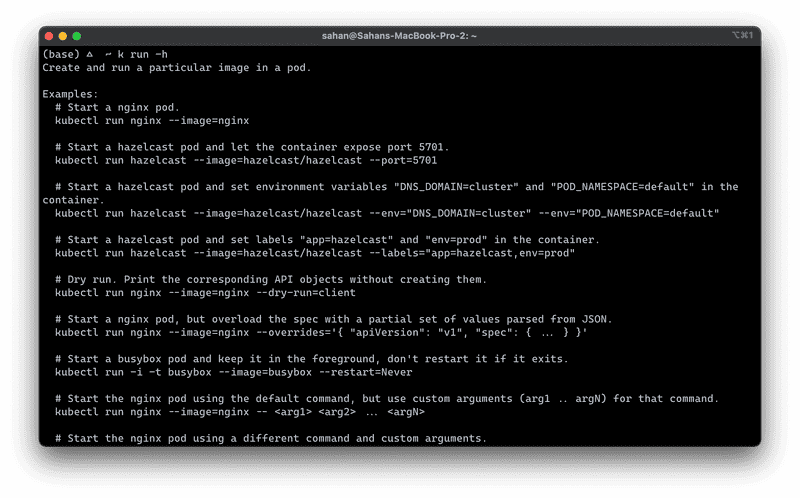Click comment about different command and custom arguments
The image size is (800, 498).
pos(271,439)
